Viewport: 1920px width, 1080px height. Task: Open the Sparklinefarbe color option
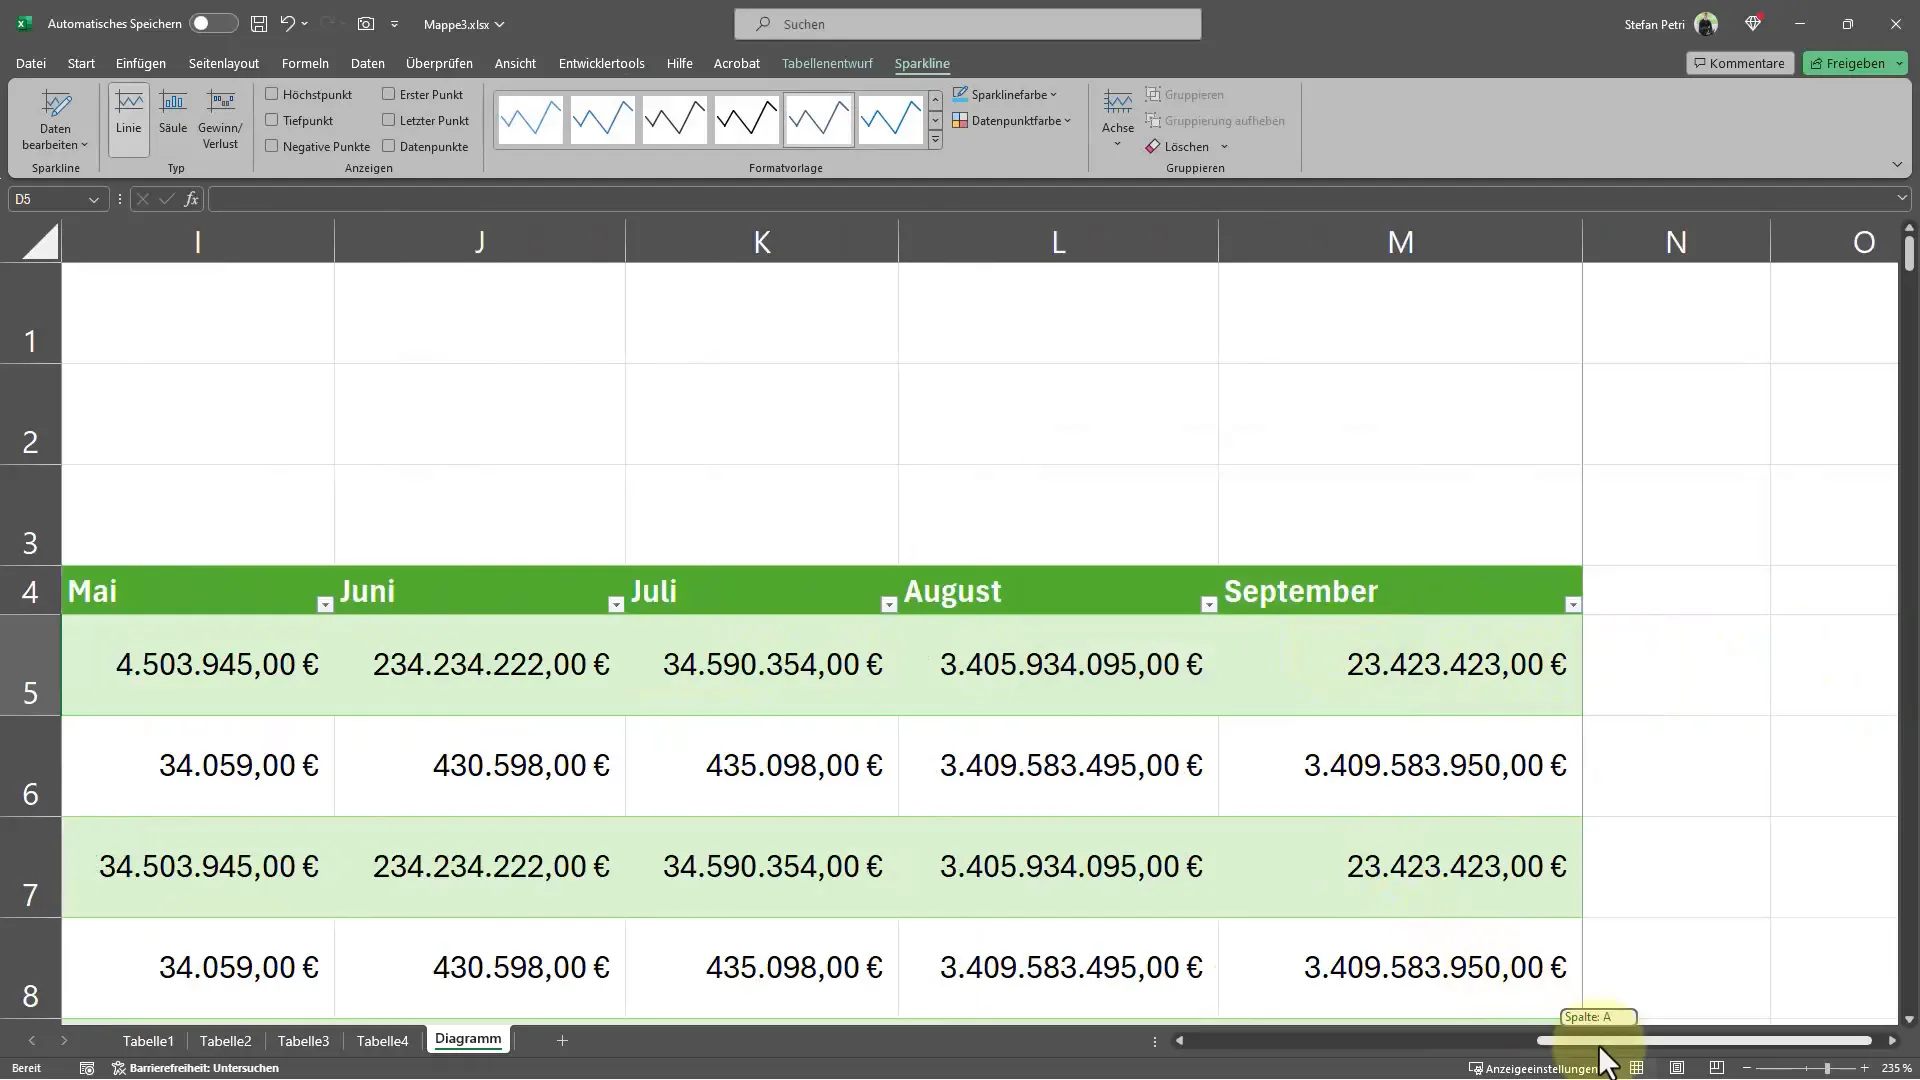pyautogui.click(x=1005, y=94)
